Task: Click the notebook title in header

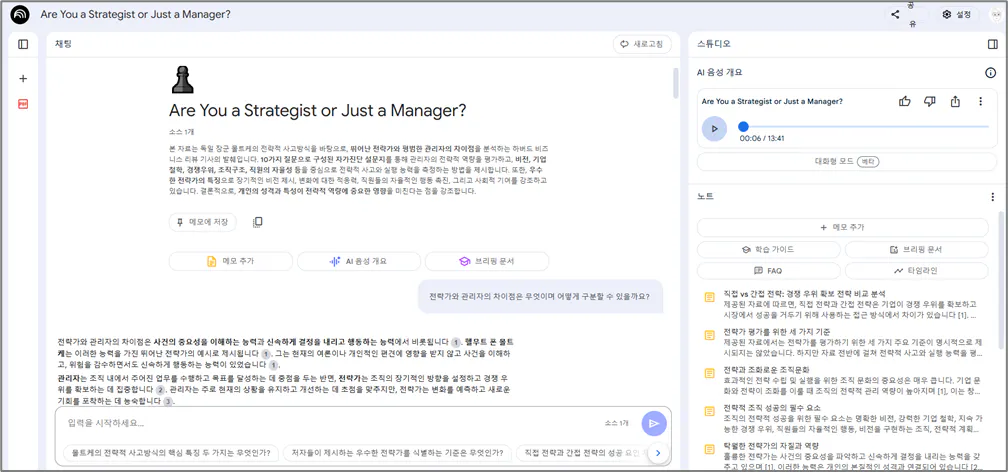Action: coord(136,14)
